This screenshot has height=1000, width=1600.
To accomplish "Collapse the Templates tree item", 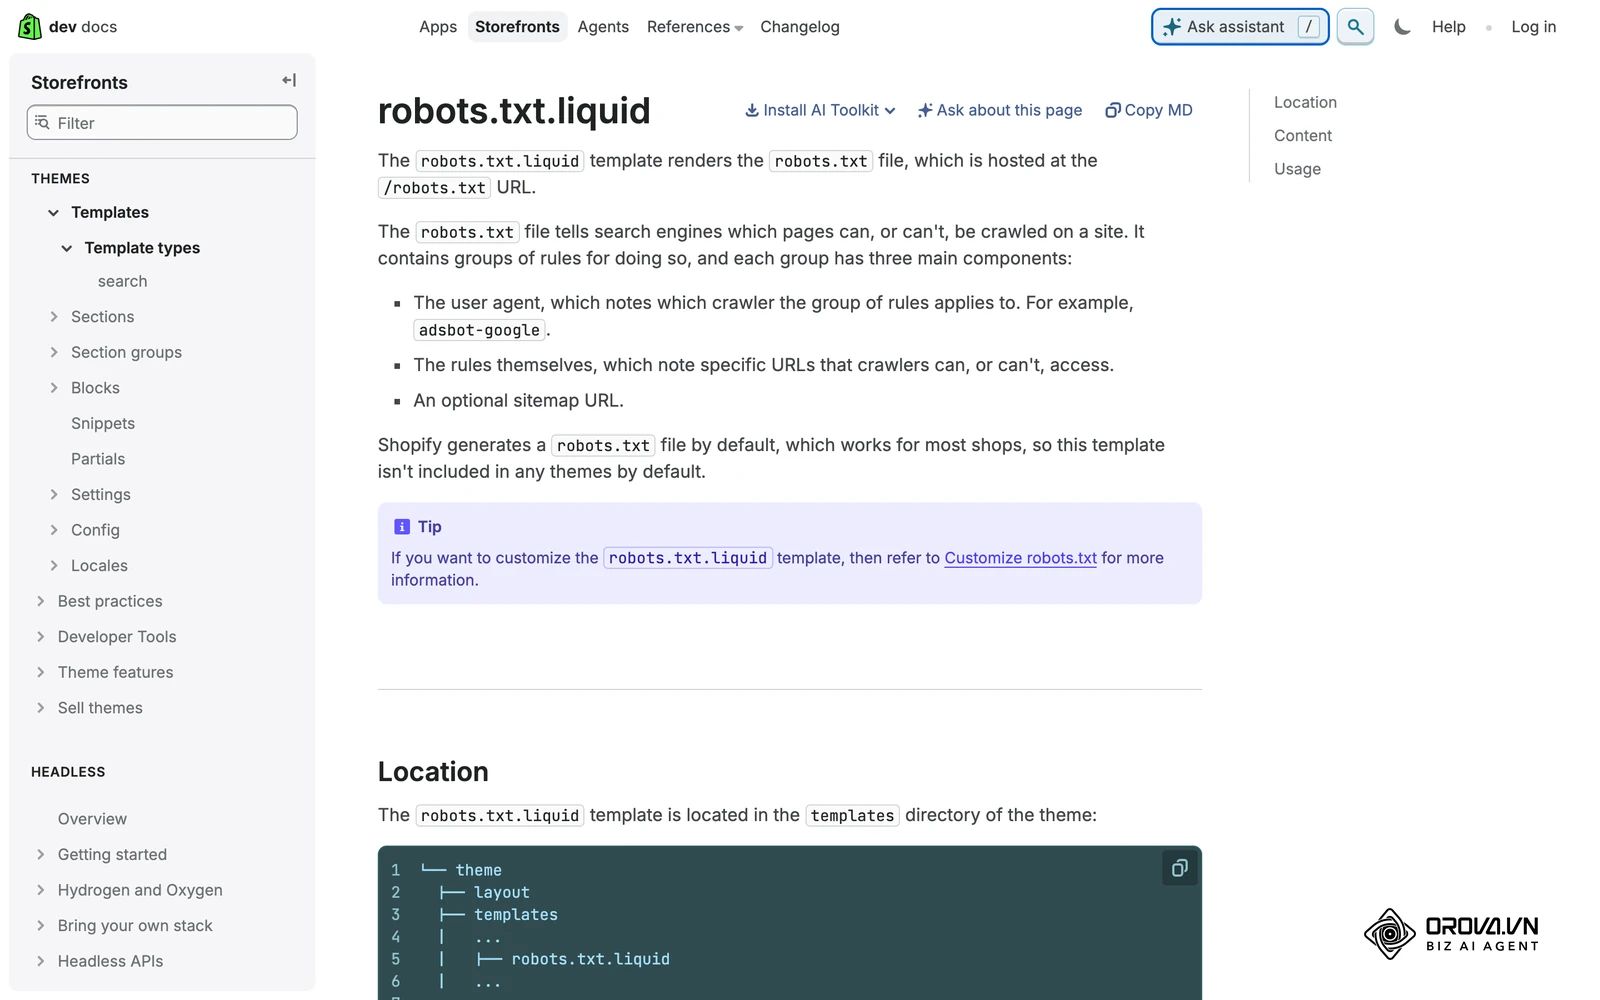I will tap(54, 212).
